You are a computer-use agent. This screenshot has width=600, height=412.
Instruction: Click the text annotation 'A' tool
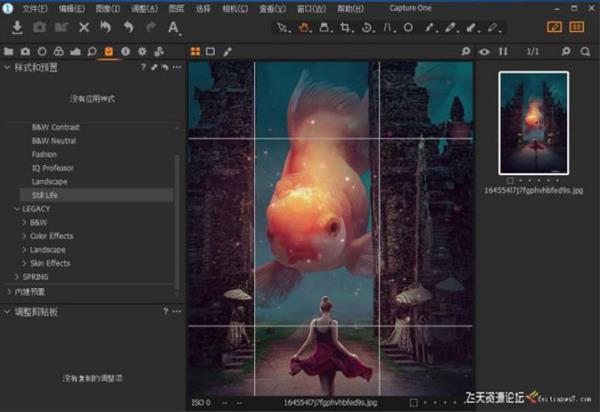click(x=174, y=27)
